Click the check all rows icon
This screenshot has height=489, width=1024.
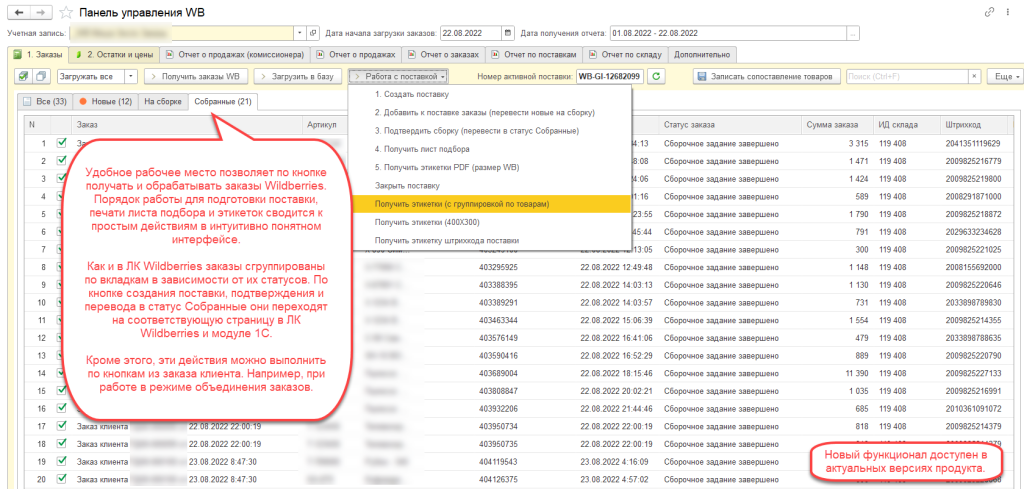point(22,76)
